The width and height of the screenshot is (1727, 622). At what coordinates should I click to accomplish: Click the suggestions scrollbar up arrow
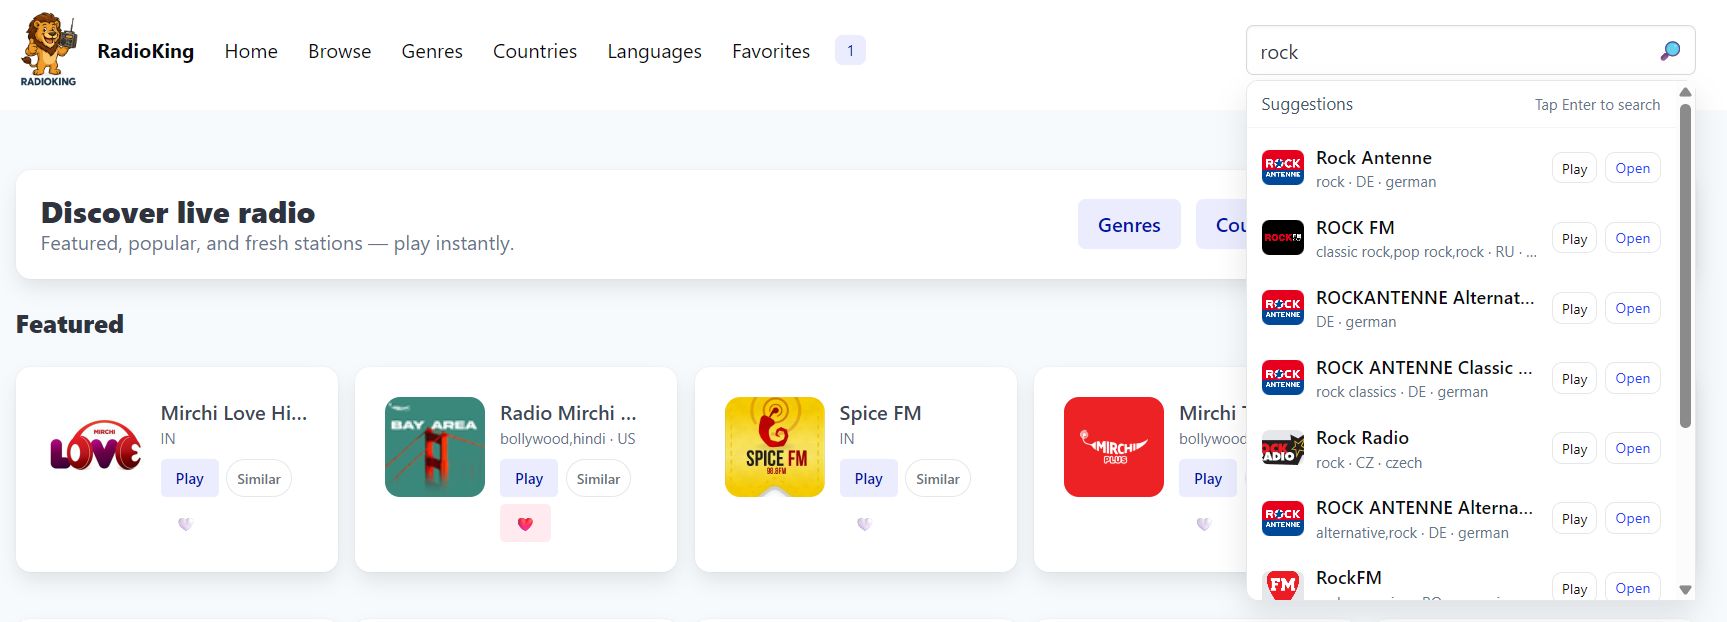point(1685,92)
